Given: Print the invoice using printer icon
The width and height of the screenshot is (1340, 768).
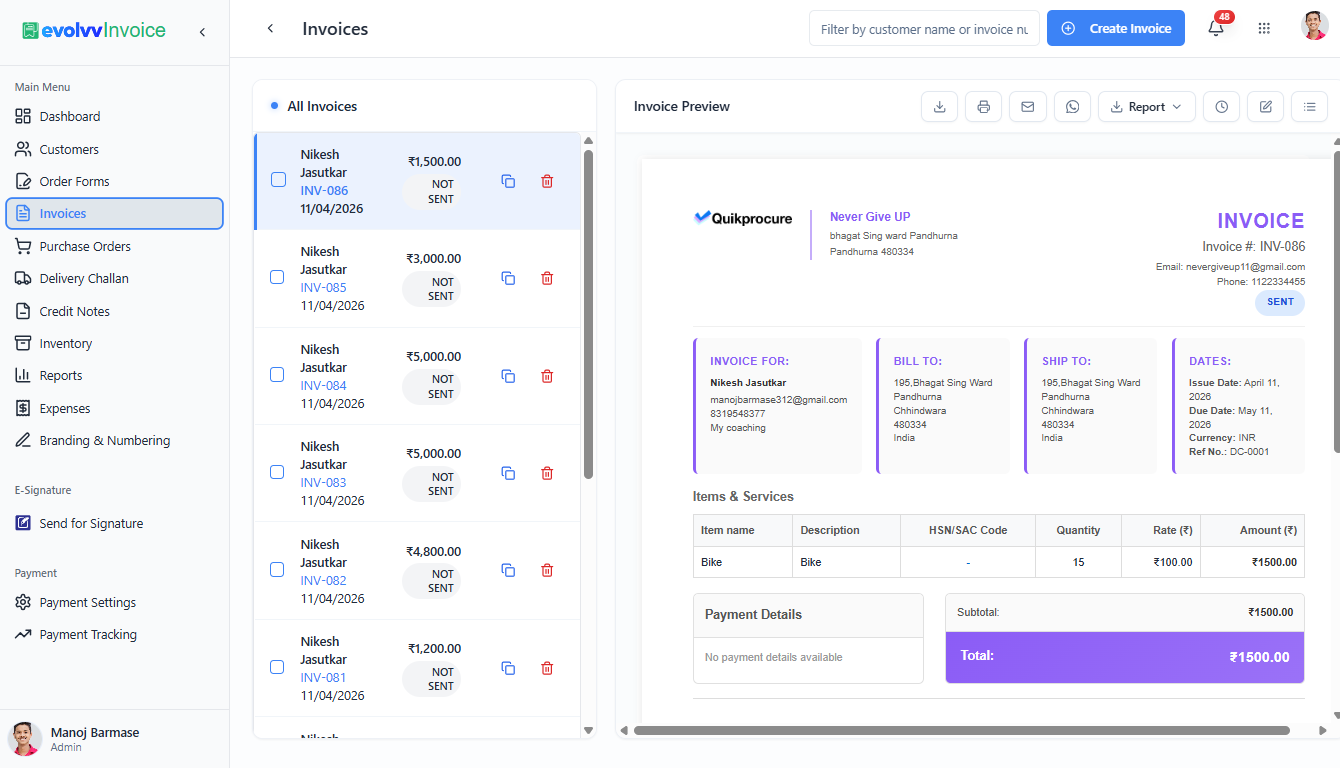Looking at the screenshot, I should (x=984, y=107).
